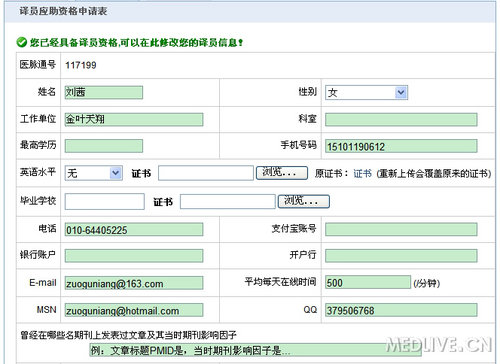Click the 毕业学校 certificate file field
The height and width of the screenshot is (364, 500).
coord(228,201)
